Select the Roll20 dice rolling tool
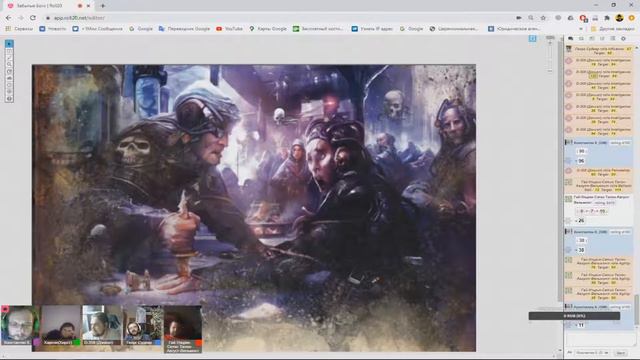Screen dimensions: 640x360 click(x=9, y=91)
